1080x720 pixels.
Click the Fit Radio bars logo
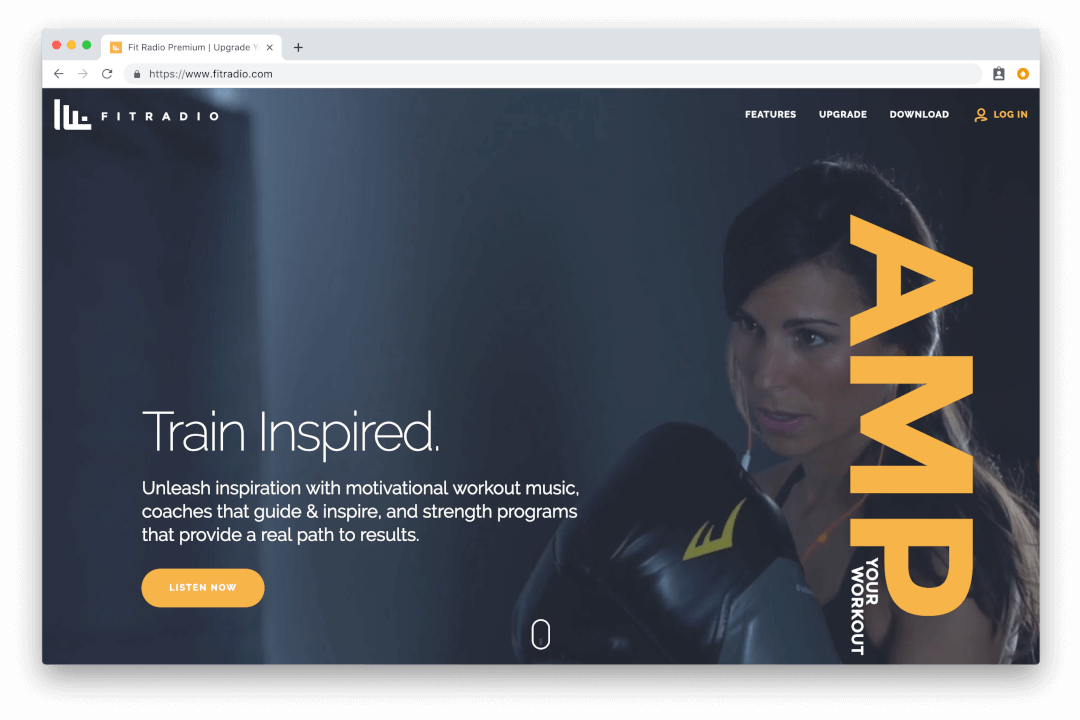click(x=72, y=115)
